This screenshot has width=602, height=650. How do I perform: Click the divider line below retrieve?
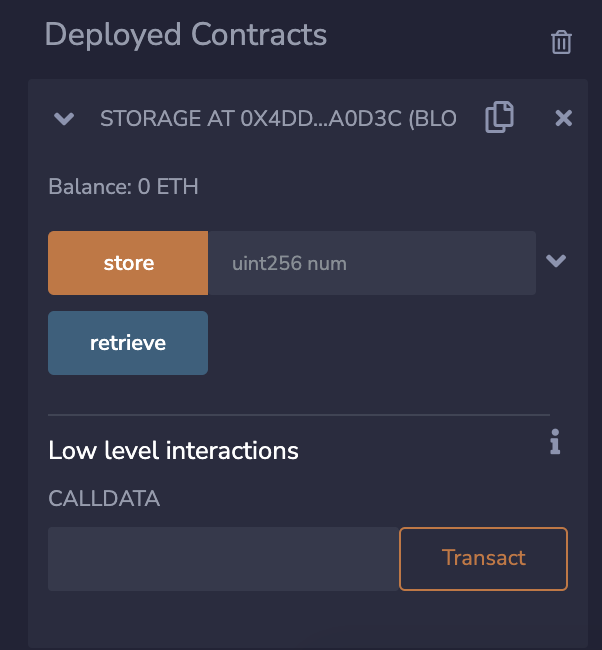click(x=299, y=414)
